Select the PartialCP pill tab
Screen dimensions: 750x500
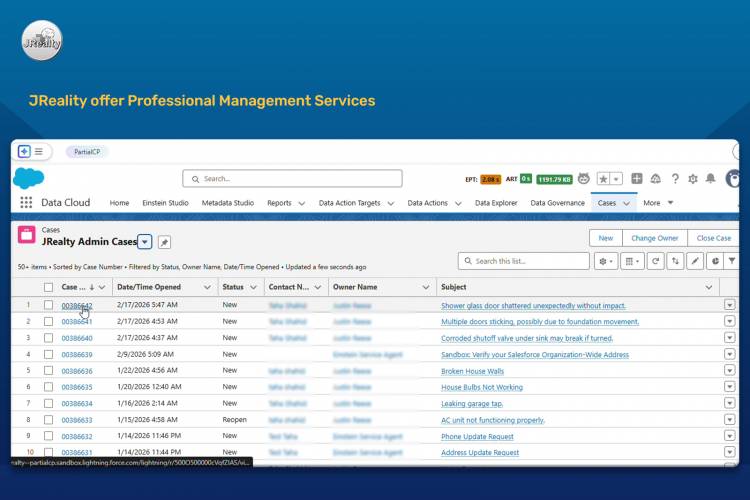click(x=87, y=152)
